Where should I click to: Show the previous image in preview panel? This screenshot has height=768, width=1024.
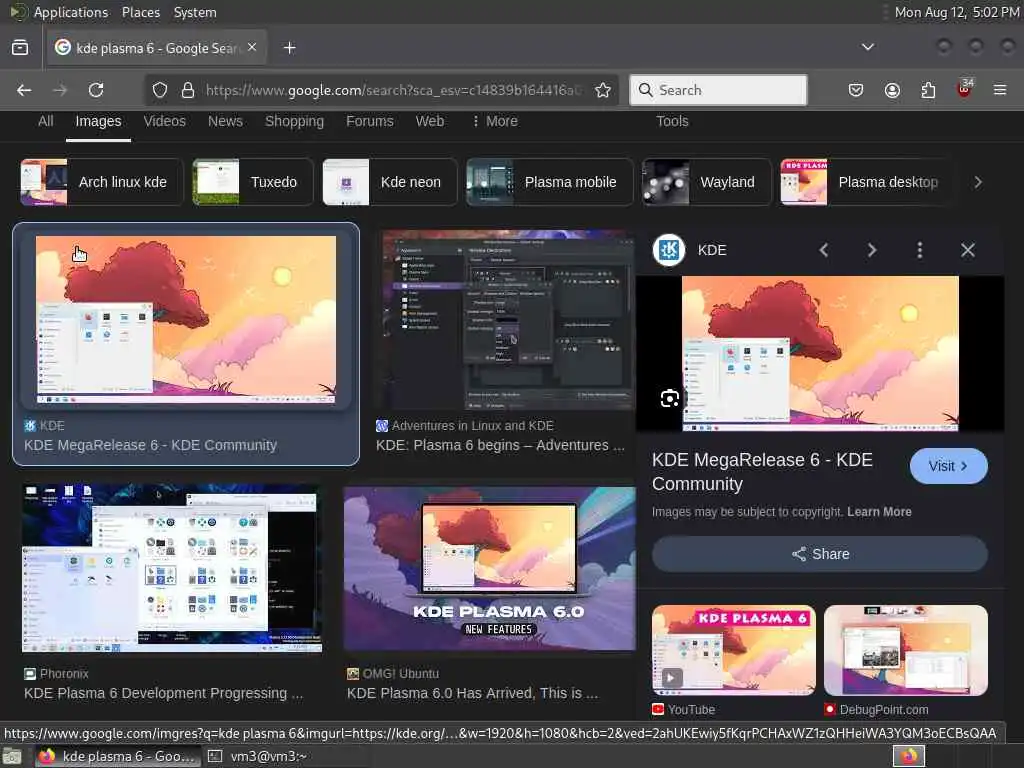tap(824, 250)
